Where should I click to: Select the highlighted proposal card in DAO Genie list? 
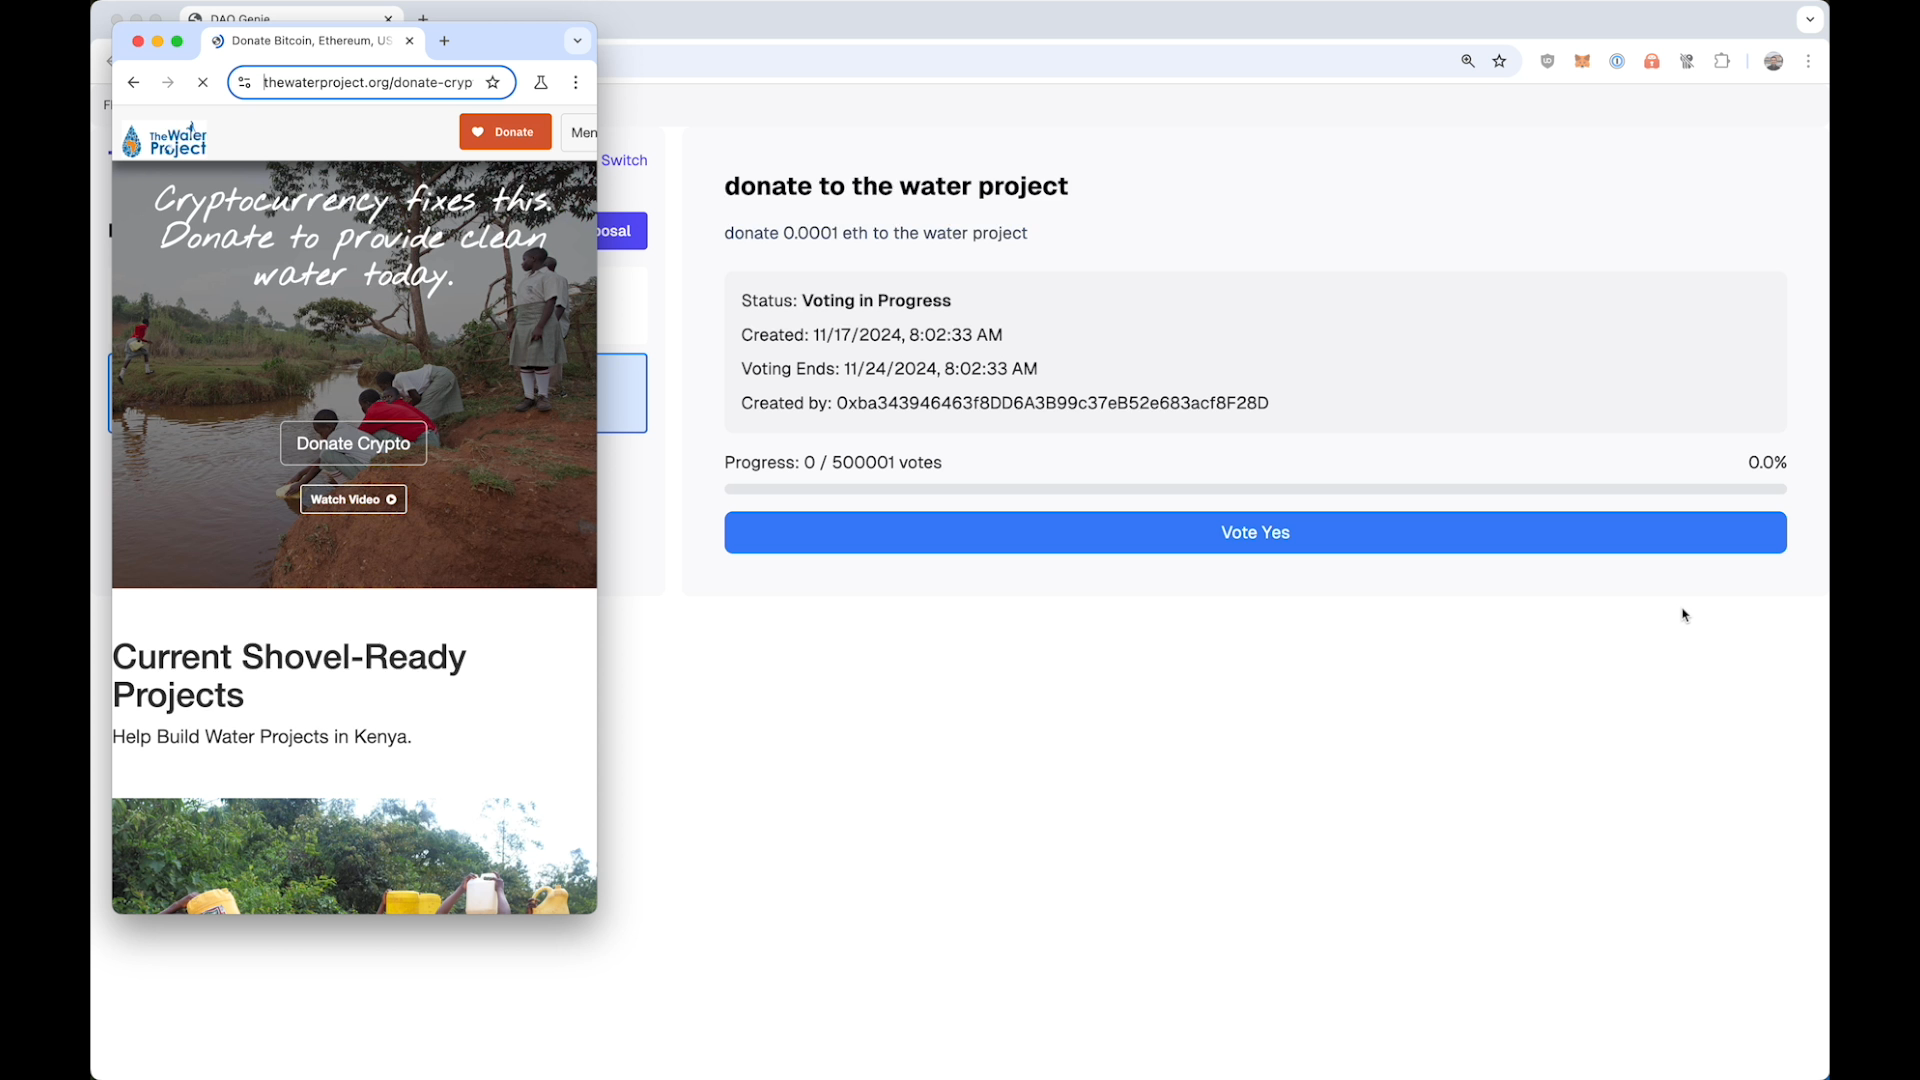pos(622,393)
